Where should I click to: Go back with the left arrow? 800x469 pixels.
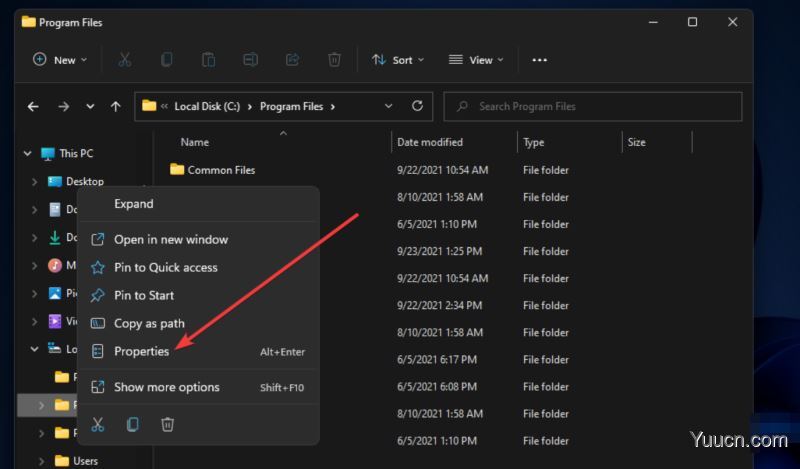pos(33,107)
